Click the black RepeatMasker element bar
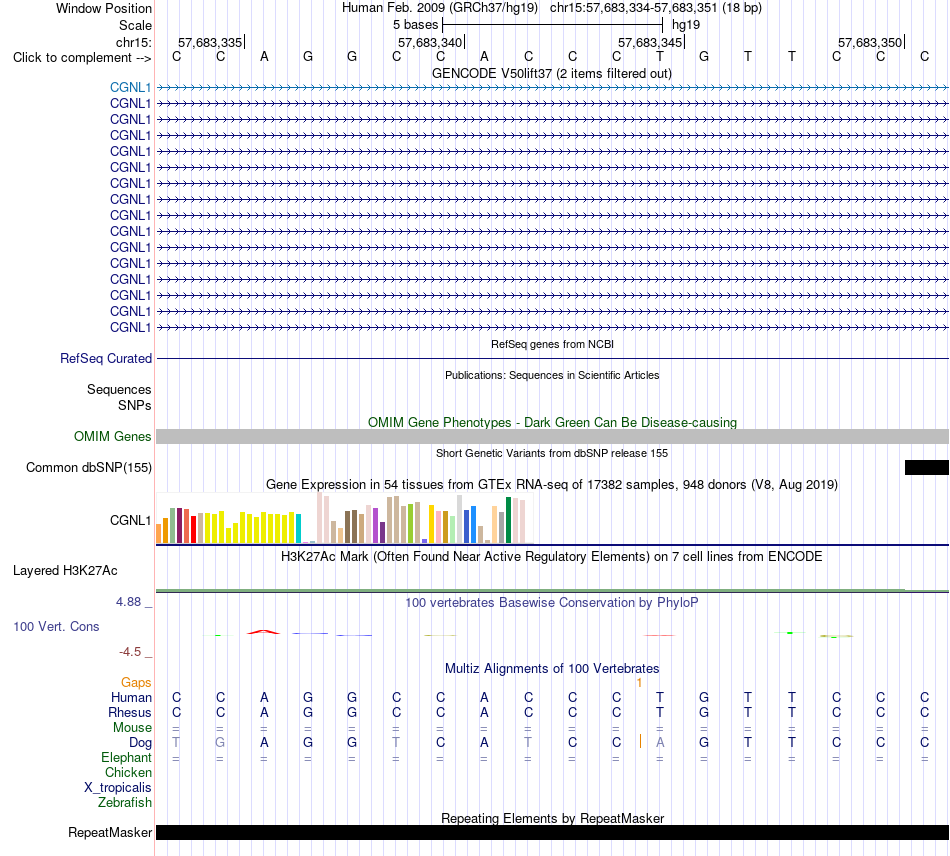 click(x=553, y=832)
